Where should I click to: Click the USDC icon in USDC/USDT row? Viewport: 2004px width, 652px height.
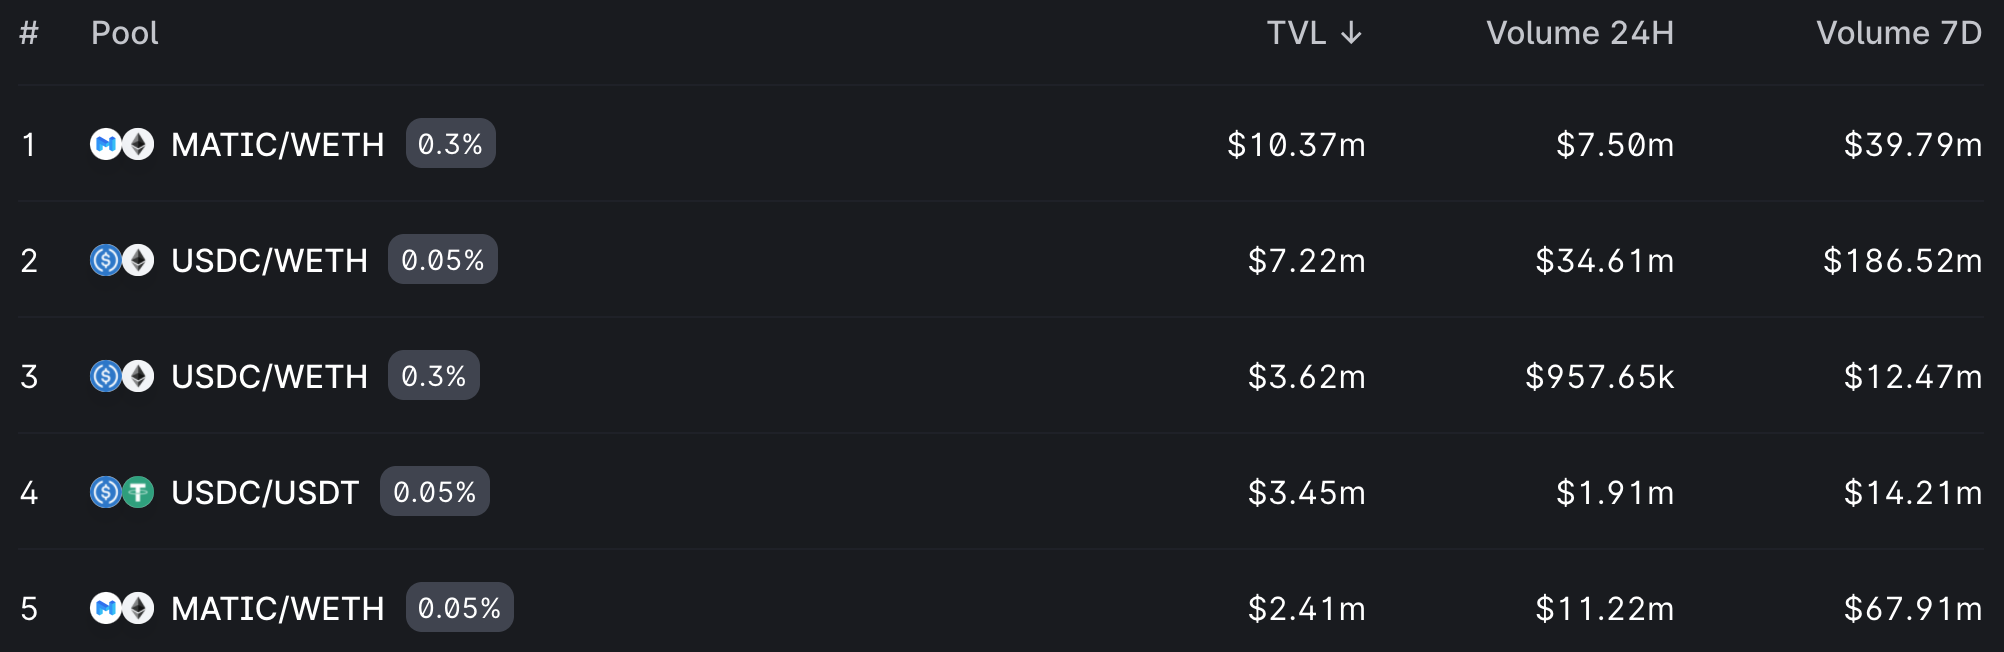[106, 492]
